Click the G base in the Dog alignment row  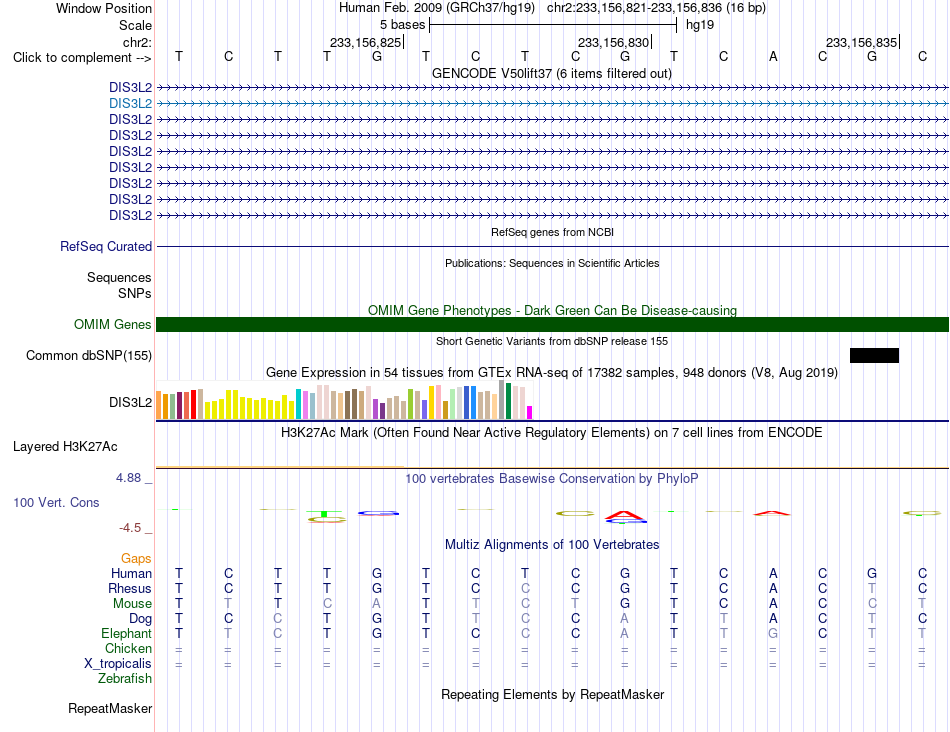coord(377,619)
